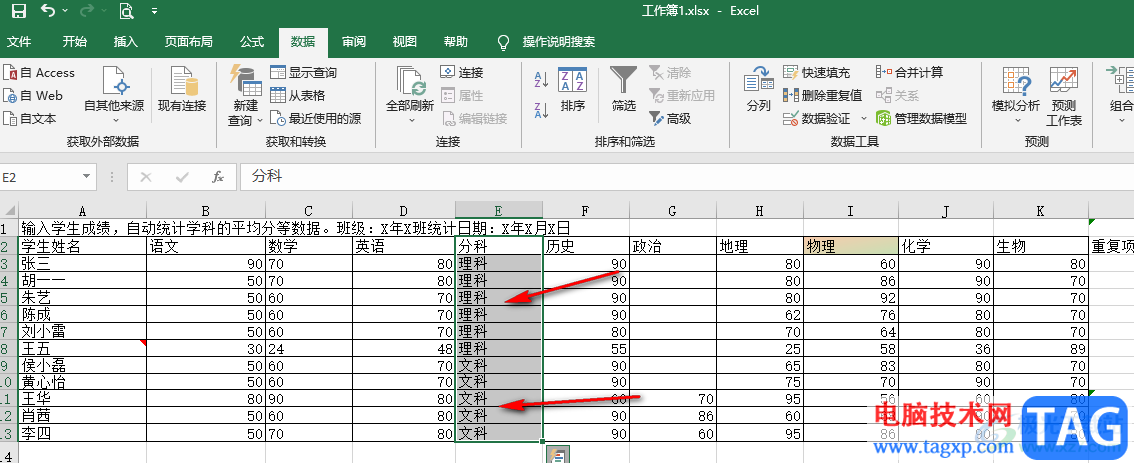The height and width of the screenshot is (463, 1134).
Task: Click the Name Box showing E2
Action: 39,177
